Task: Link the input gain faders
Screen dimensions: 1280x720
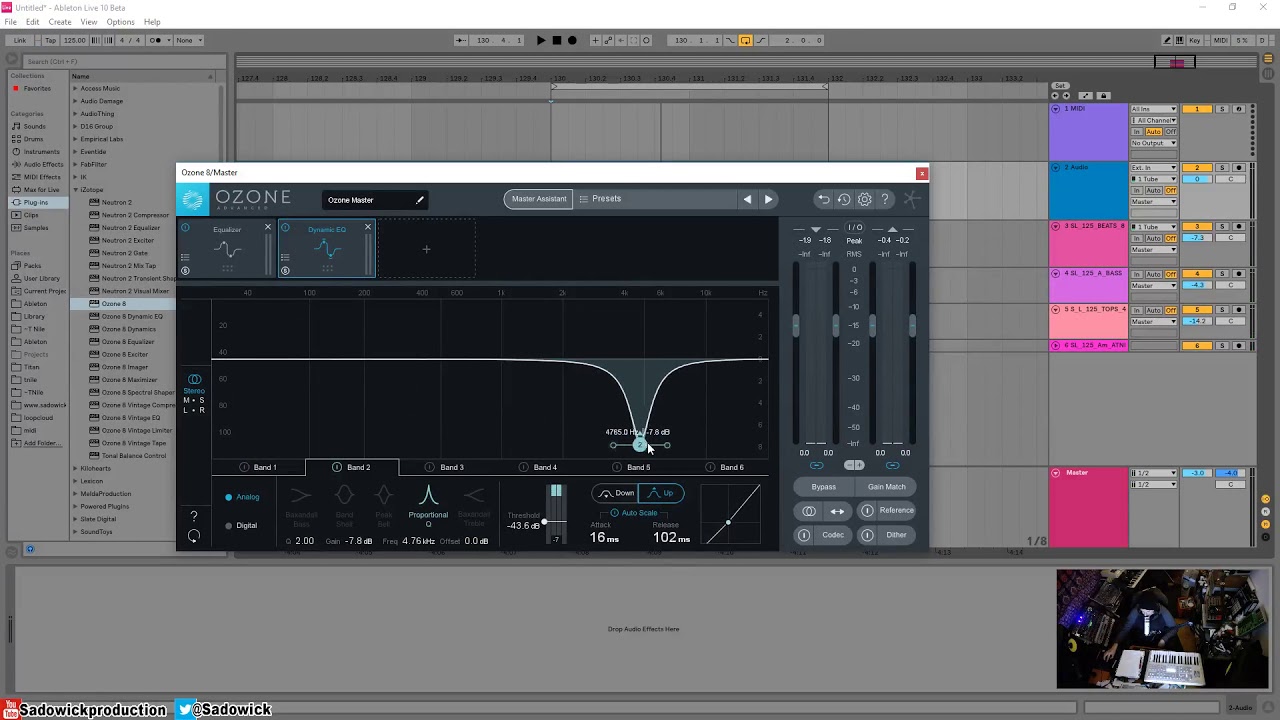Action: pos(816,465)
